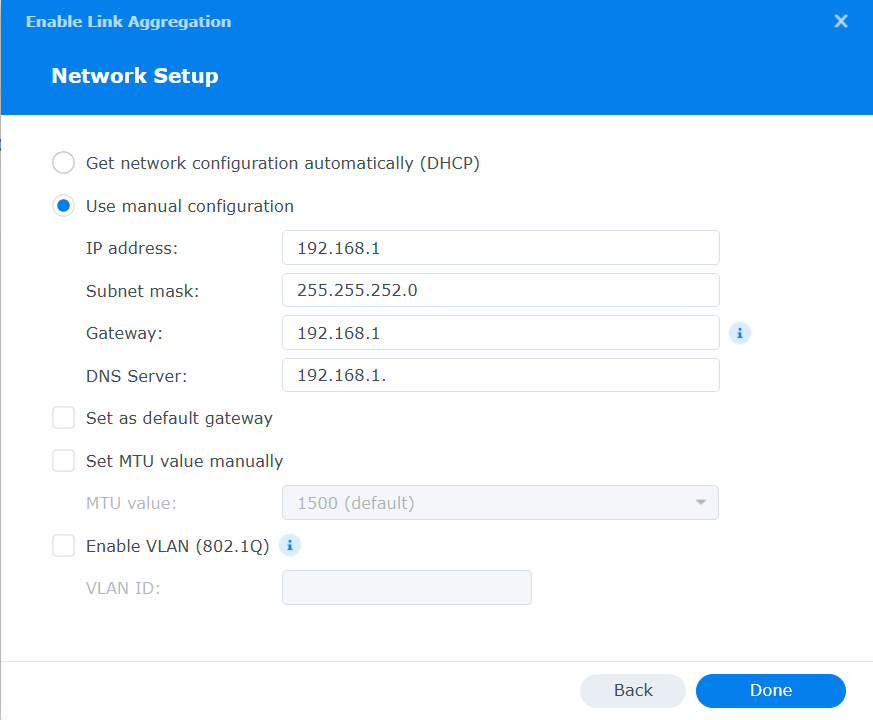The width and height of the screenshot is (873, 720).
Task: Click the Set as default gateway label
Action: (x=179, y=418)
